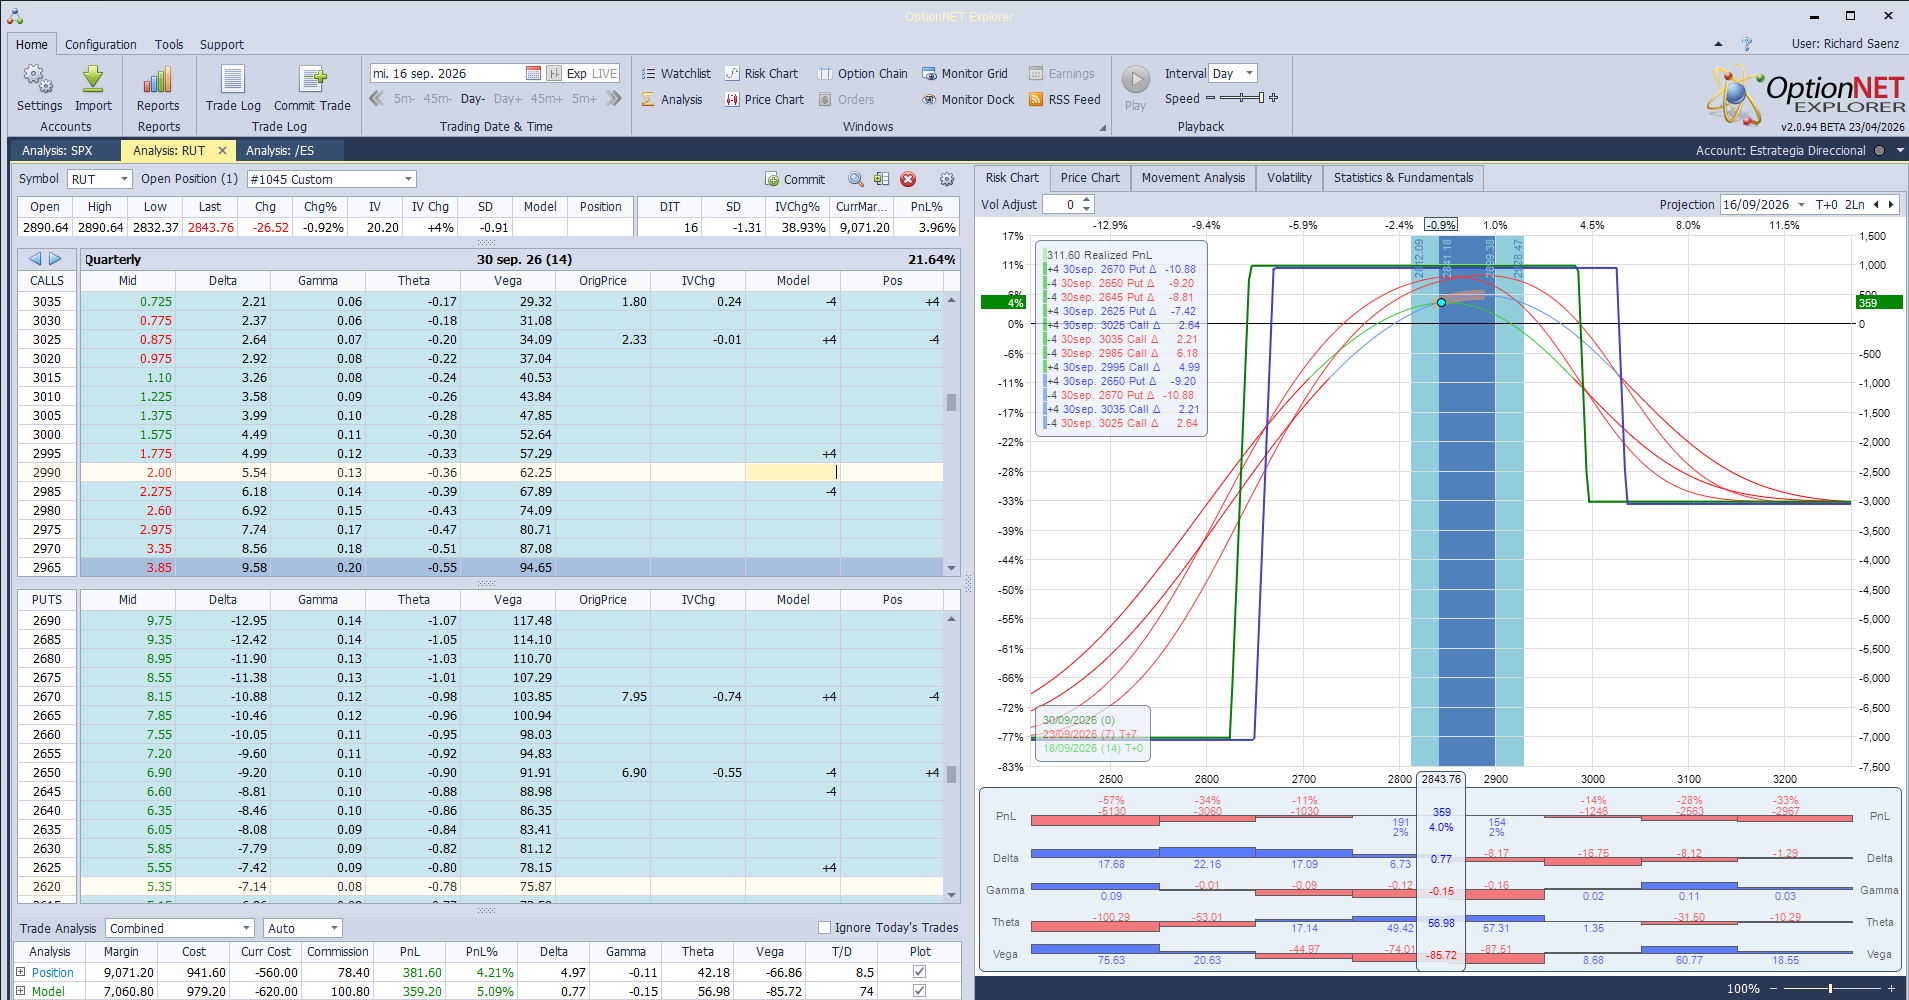Click the Commit button
This screenshot has width=1909, height=1000.
click(x=795, y=179)
